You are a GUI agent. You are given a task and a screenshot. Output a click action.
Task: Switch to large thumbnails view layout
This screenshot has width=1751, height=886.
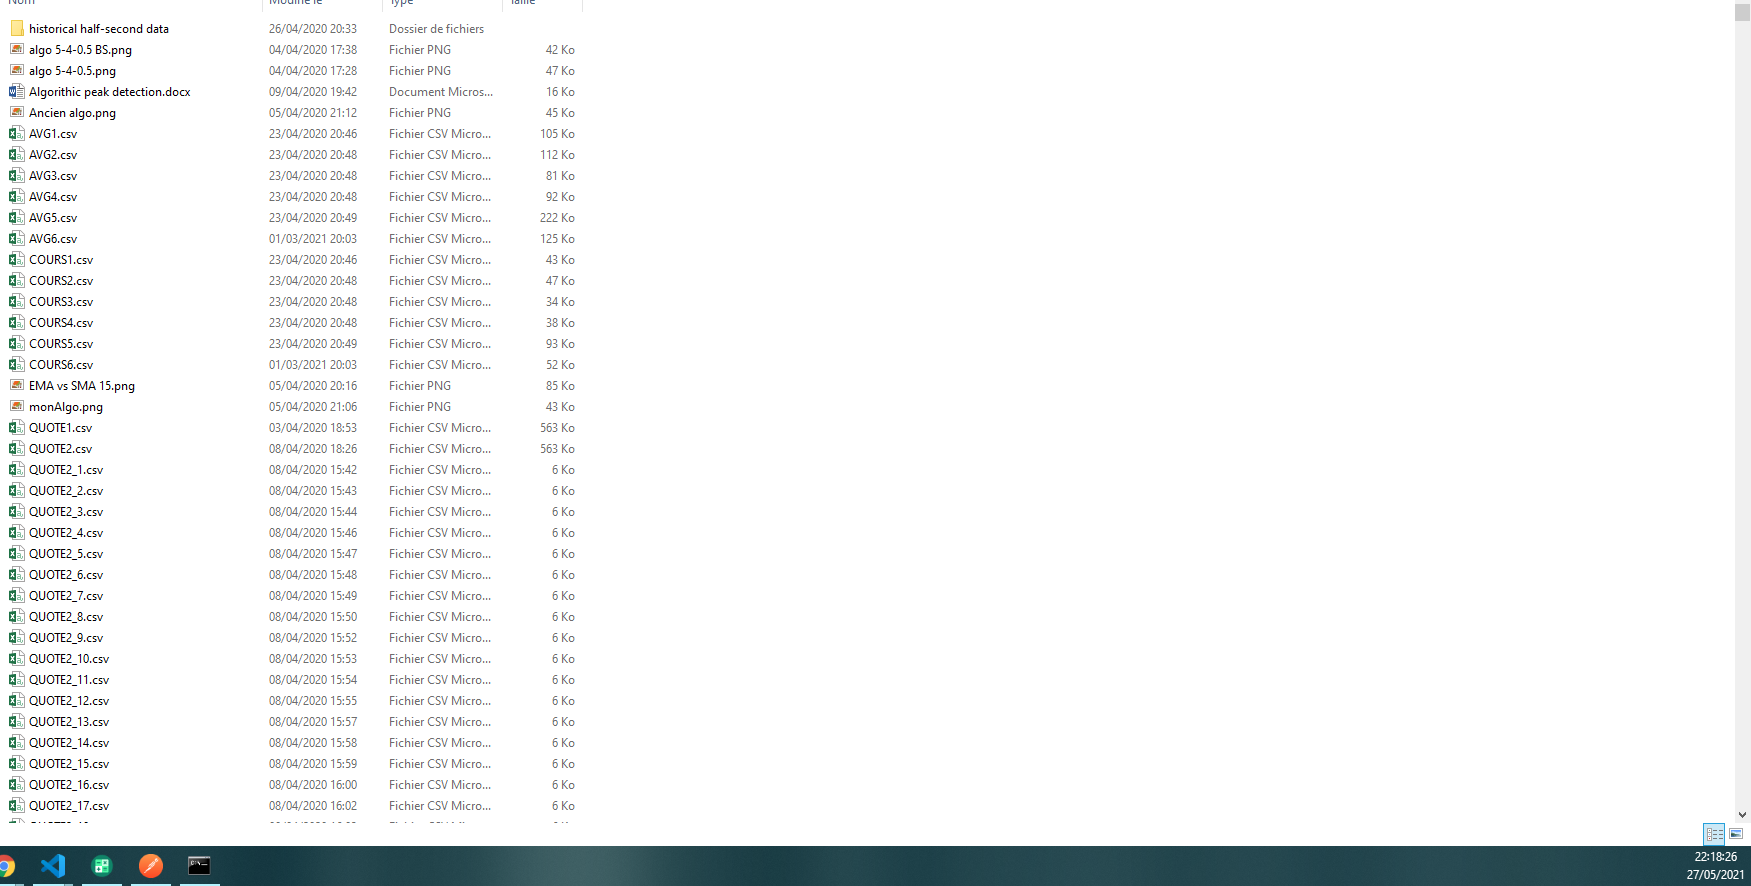[x=1736, y=834]
